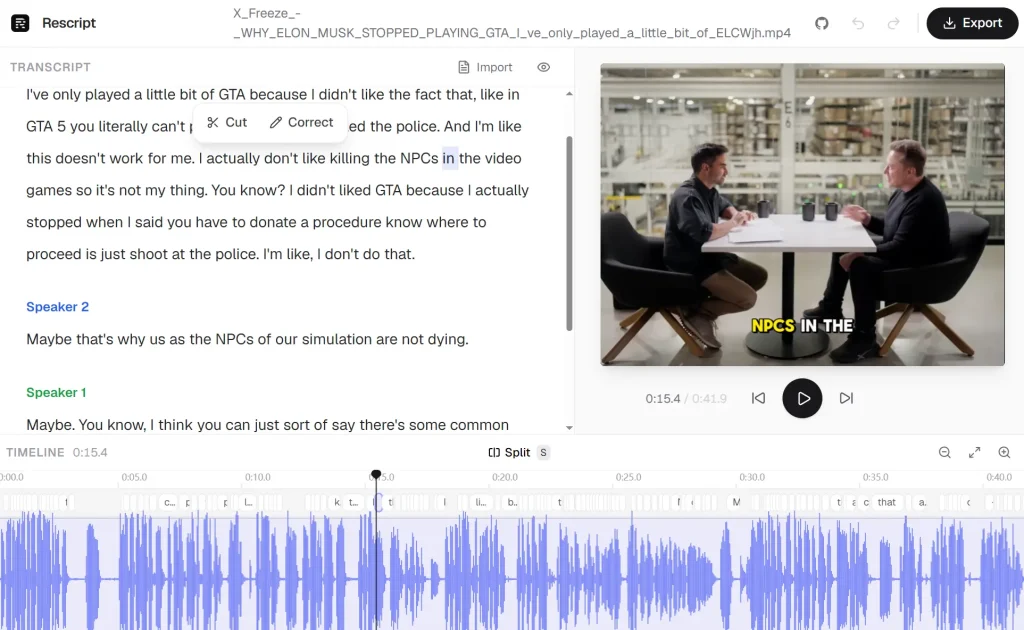Click the word "procedure" in the transcript
This screenshot has height=630, width=1024.
(347, 222)
